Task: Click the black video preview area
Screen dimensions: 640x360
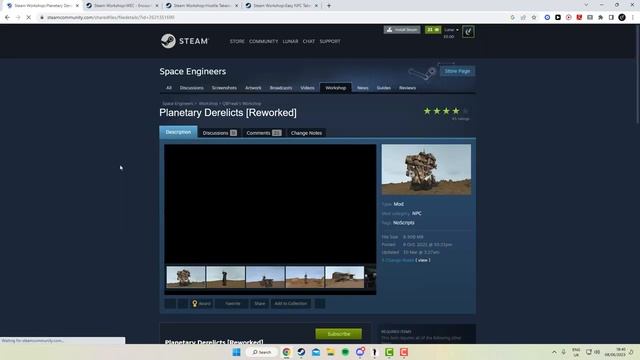Action: click(270, 204)
